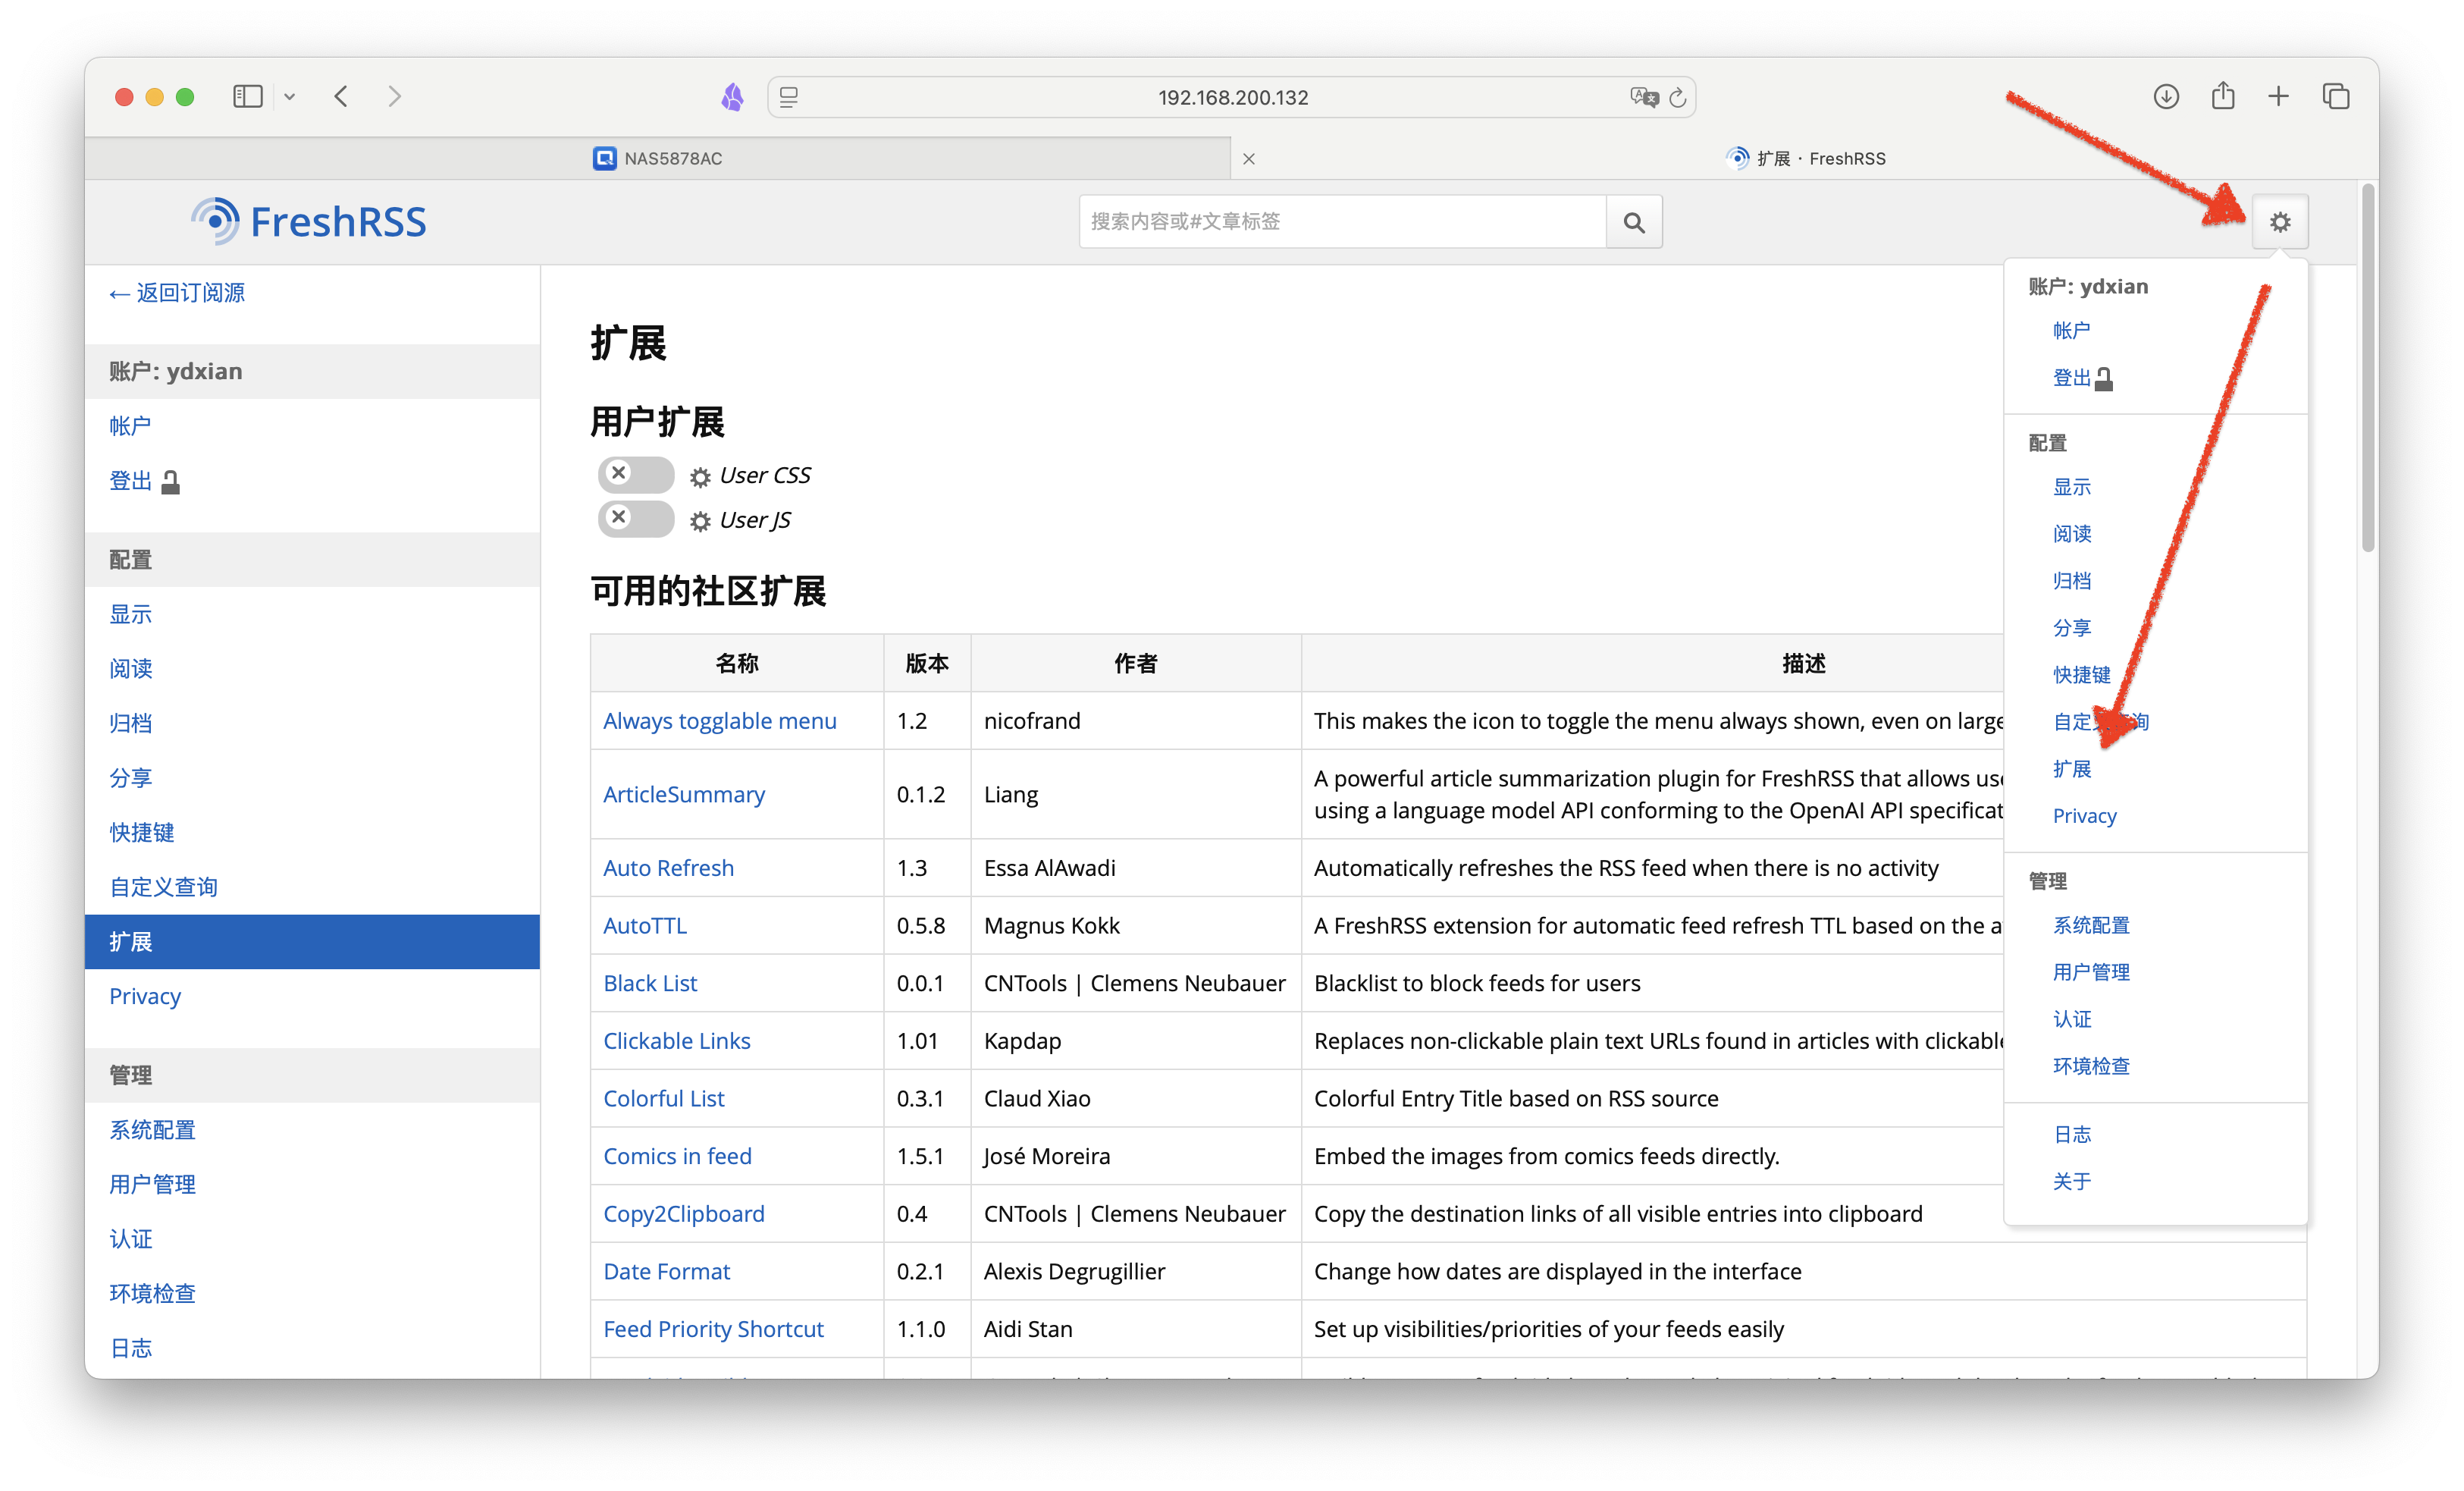Open ArticleSummary extension link
The height and width of the screenshot is (1491, 2464).
684,794
